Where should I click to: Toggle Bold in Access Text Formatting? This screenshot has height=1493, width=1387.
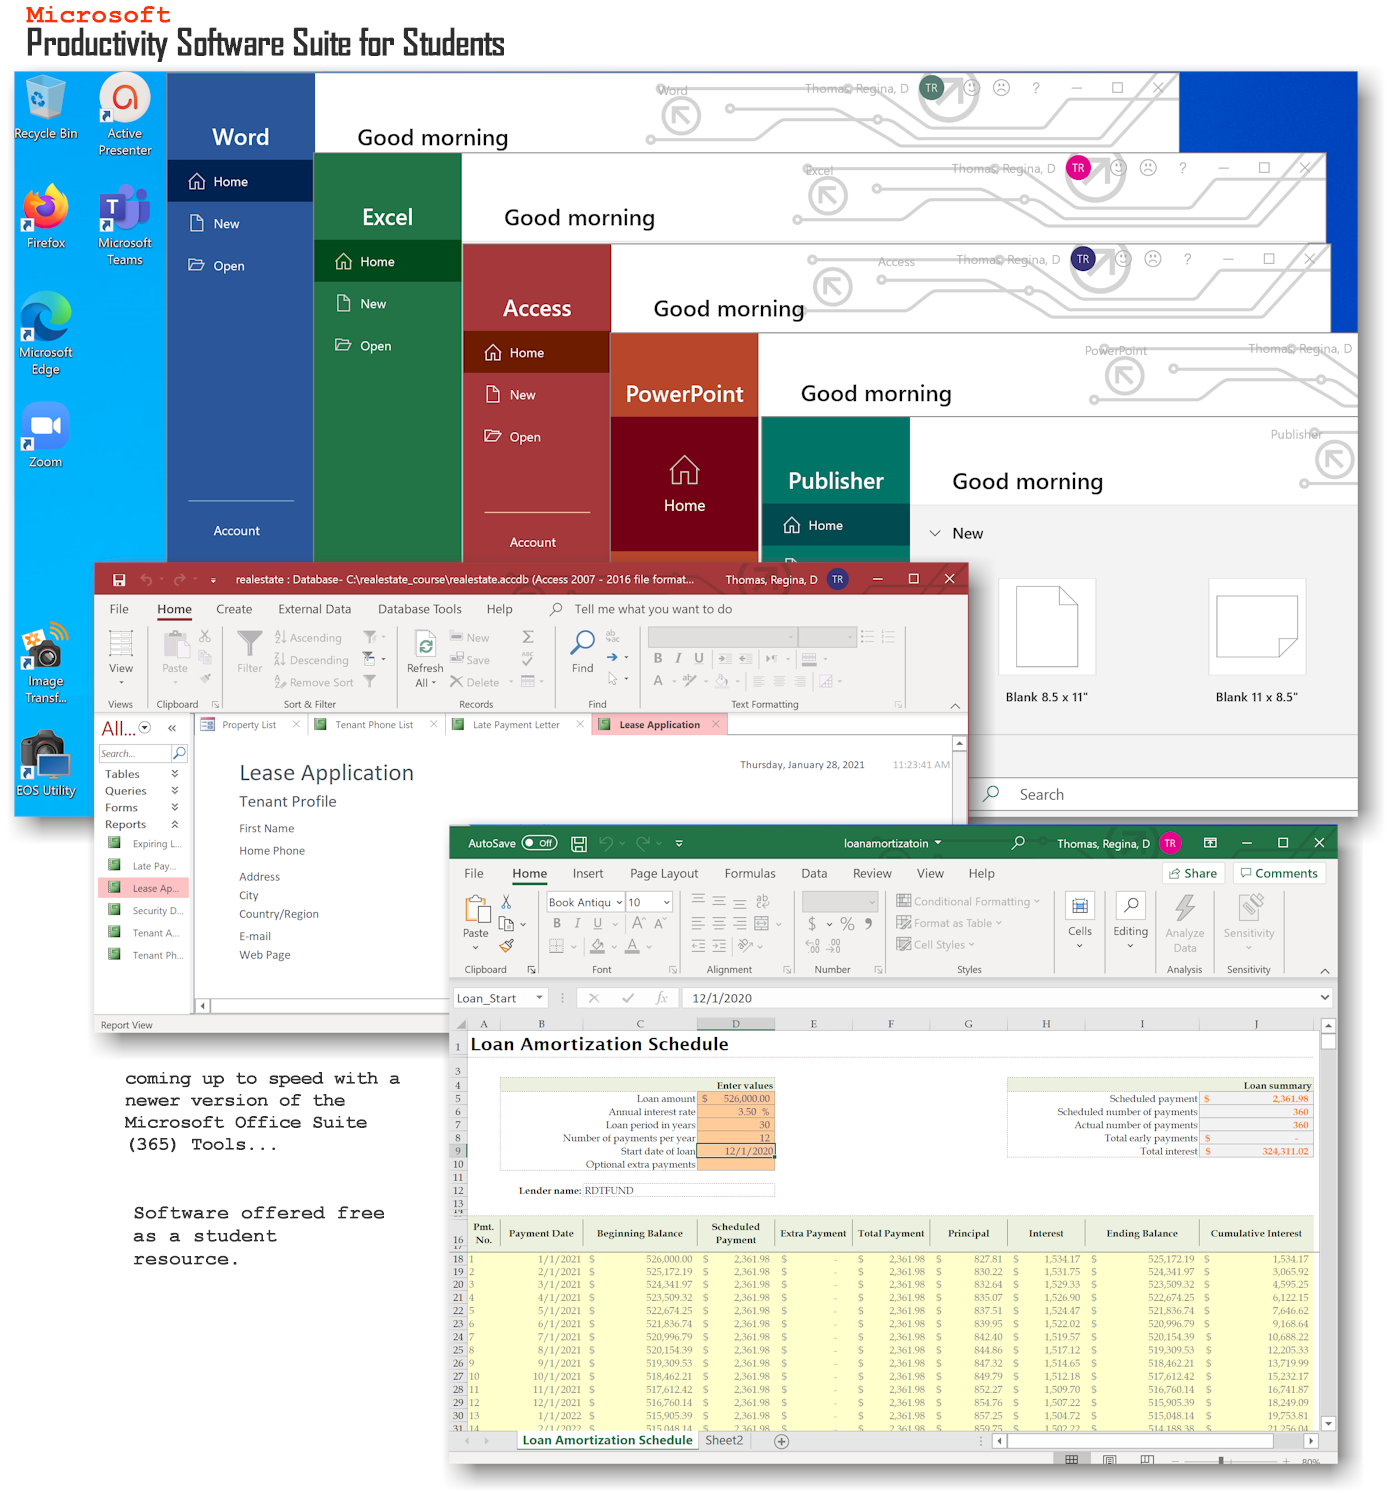point(658,658)
